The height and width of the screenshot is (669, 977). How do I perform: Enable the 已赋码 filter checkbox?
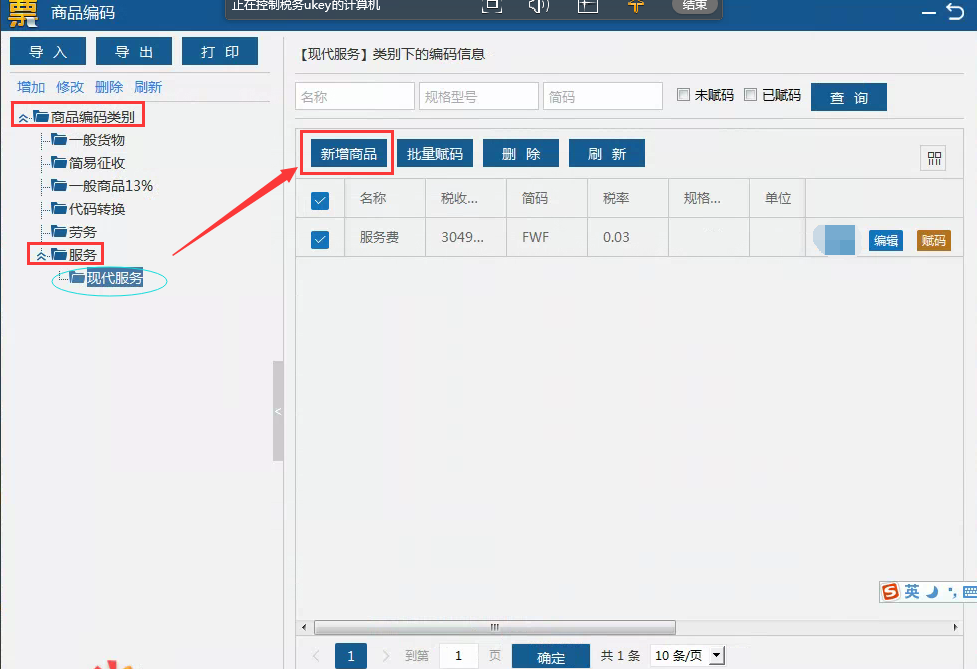pyautogui.click(x=751, y=95)
